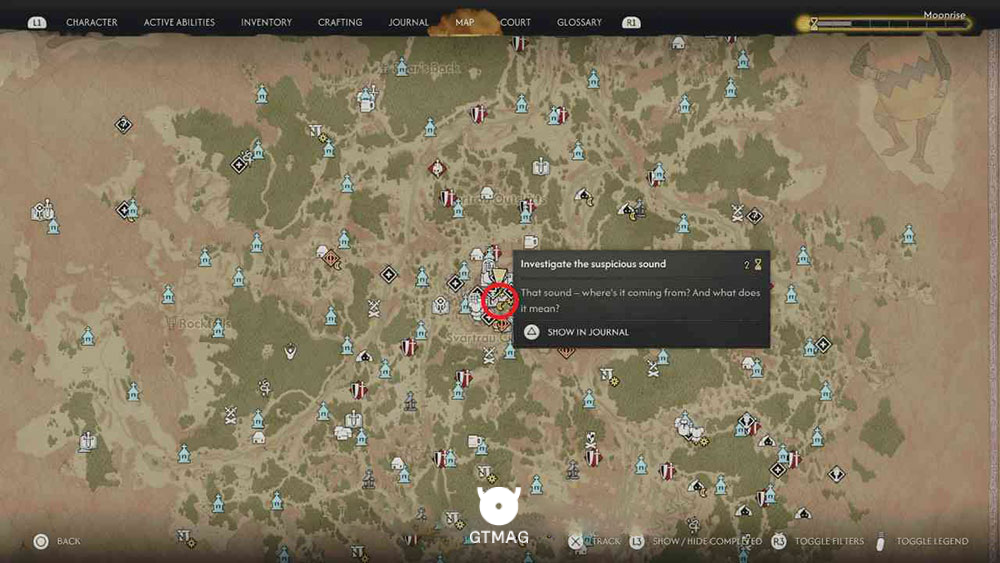Go to the Crafting tab
The image size is (1000, 563).
pos(340,22)
